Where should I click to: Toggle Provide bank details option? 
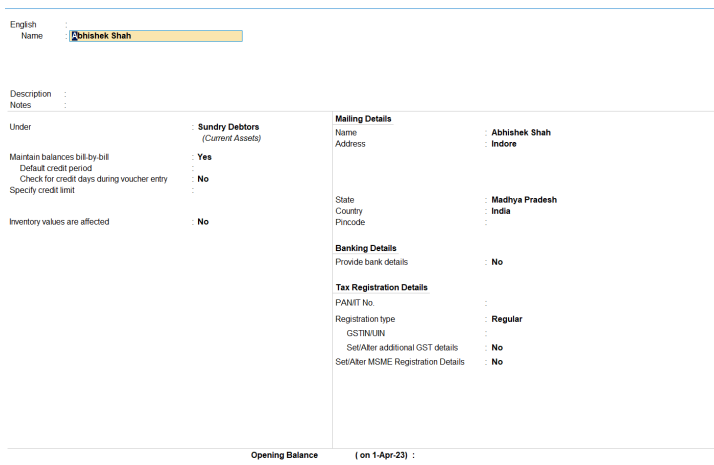[497, 262]
